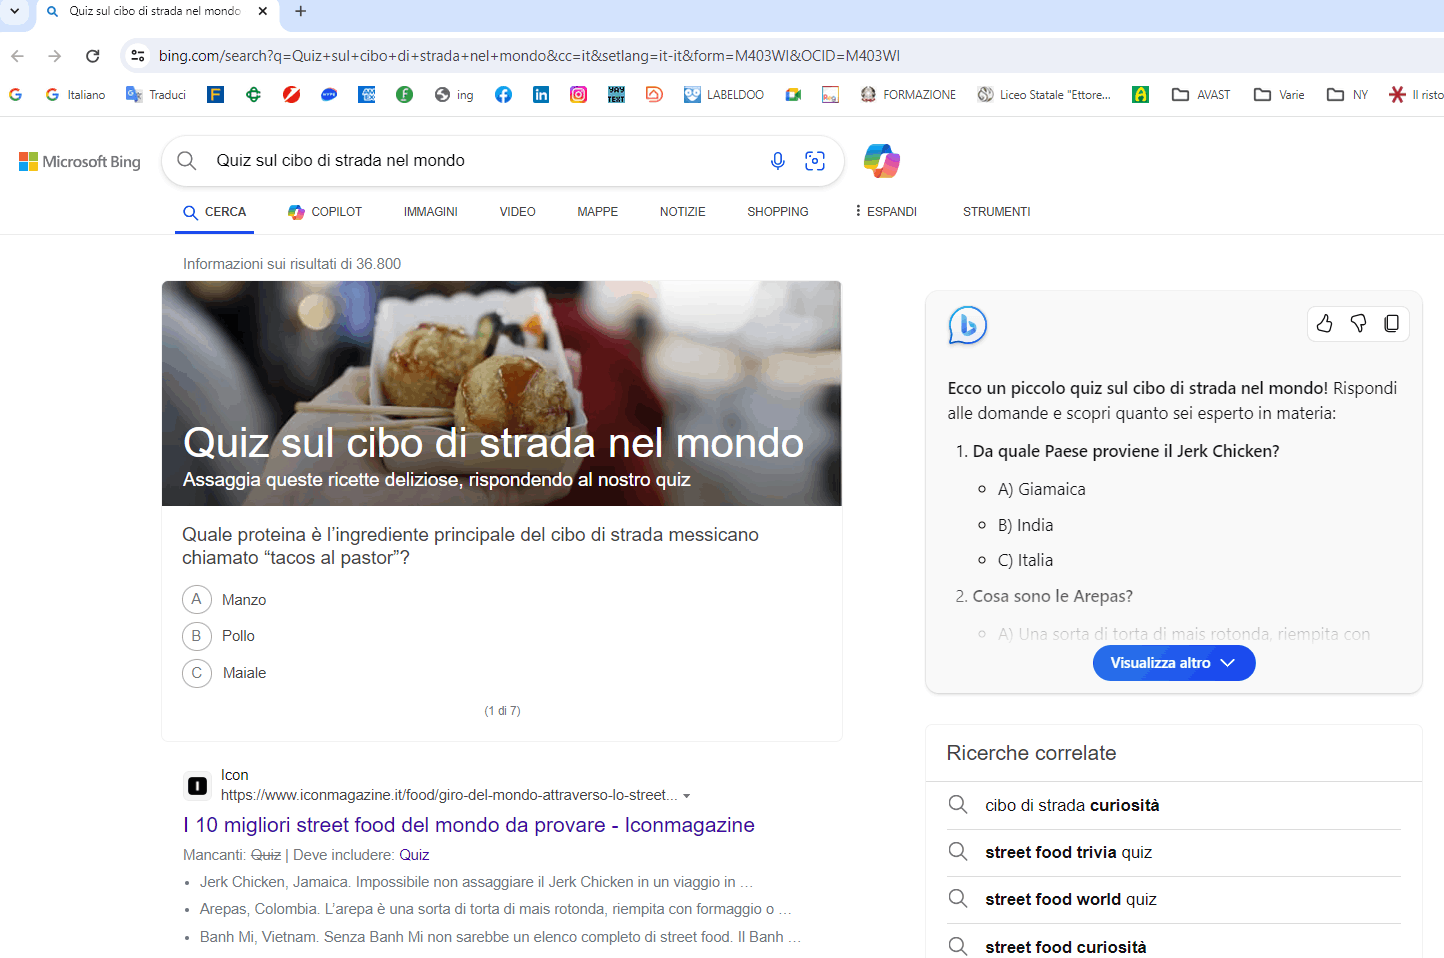The width and height of the screenshot is (1444, 958).
Task: Open the Facebook bookmark icon
Action: click(503, 94)
